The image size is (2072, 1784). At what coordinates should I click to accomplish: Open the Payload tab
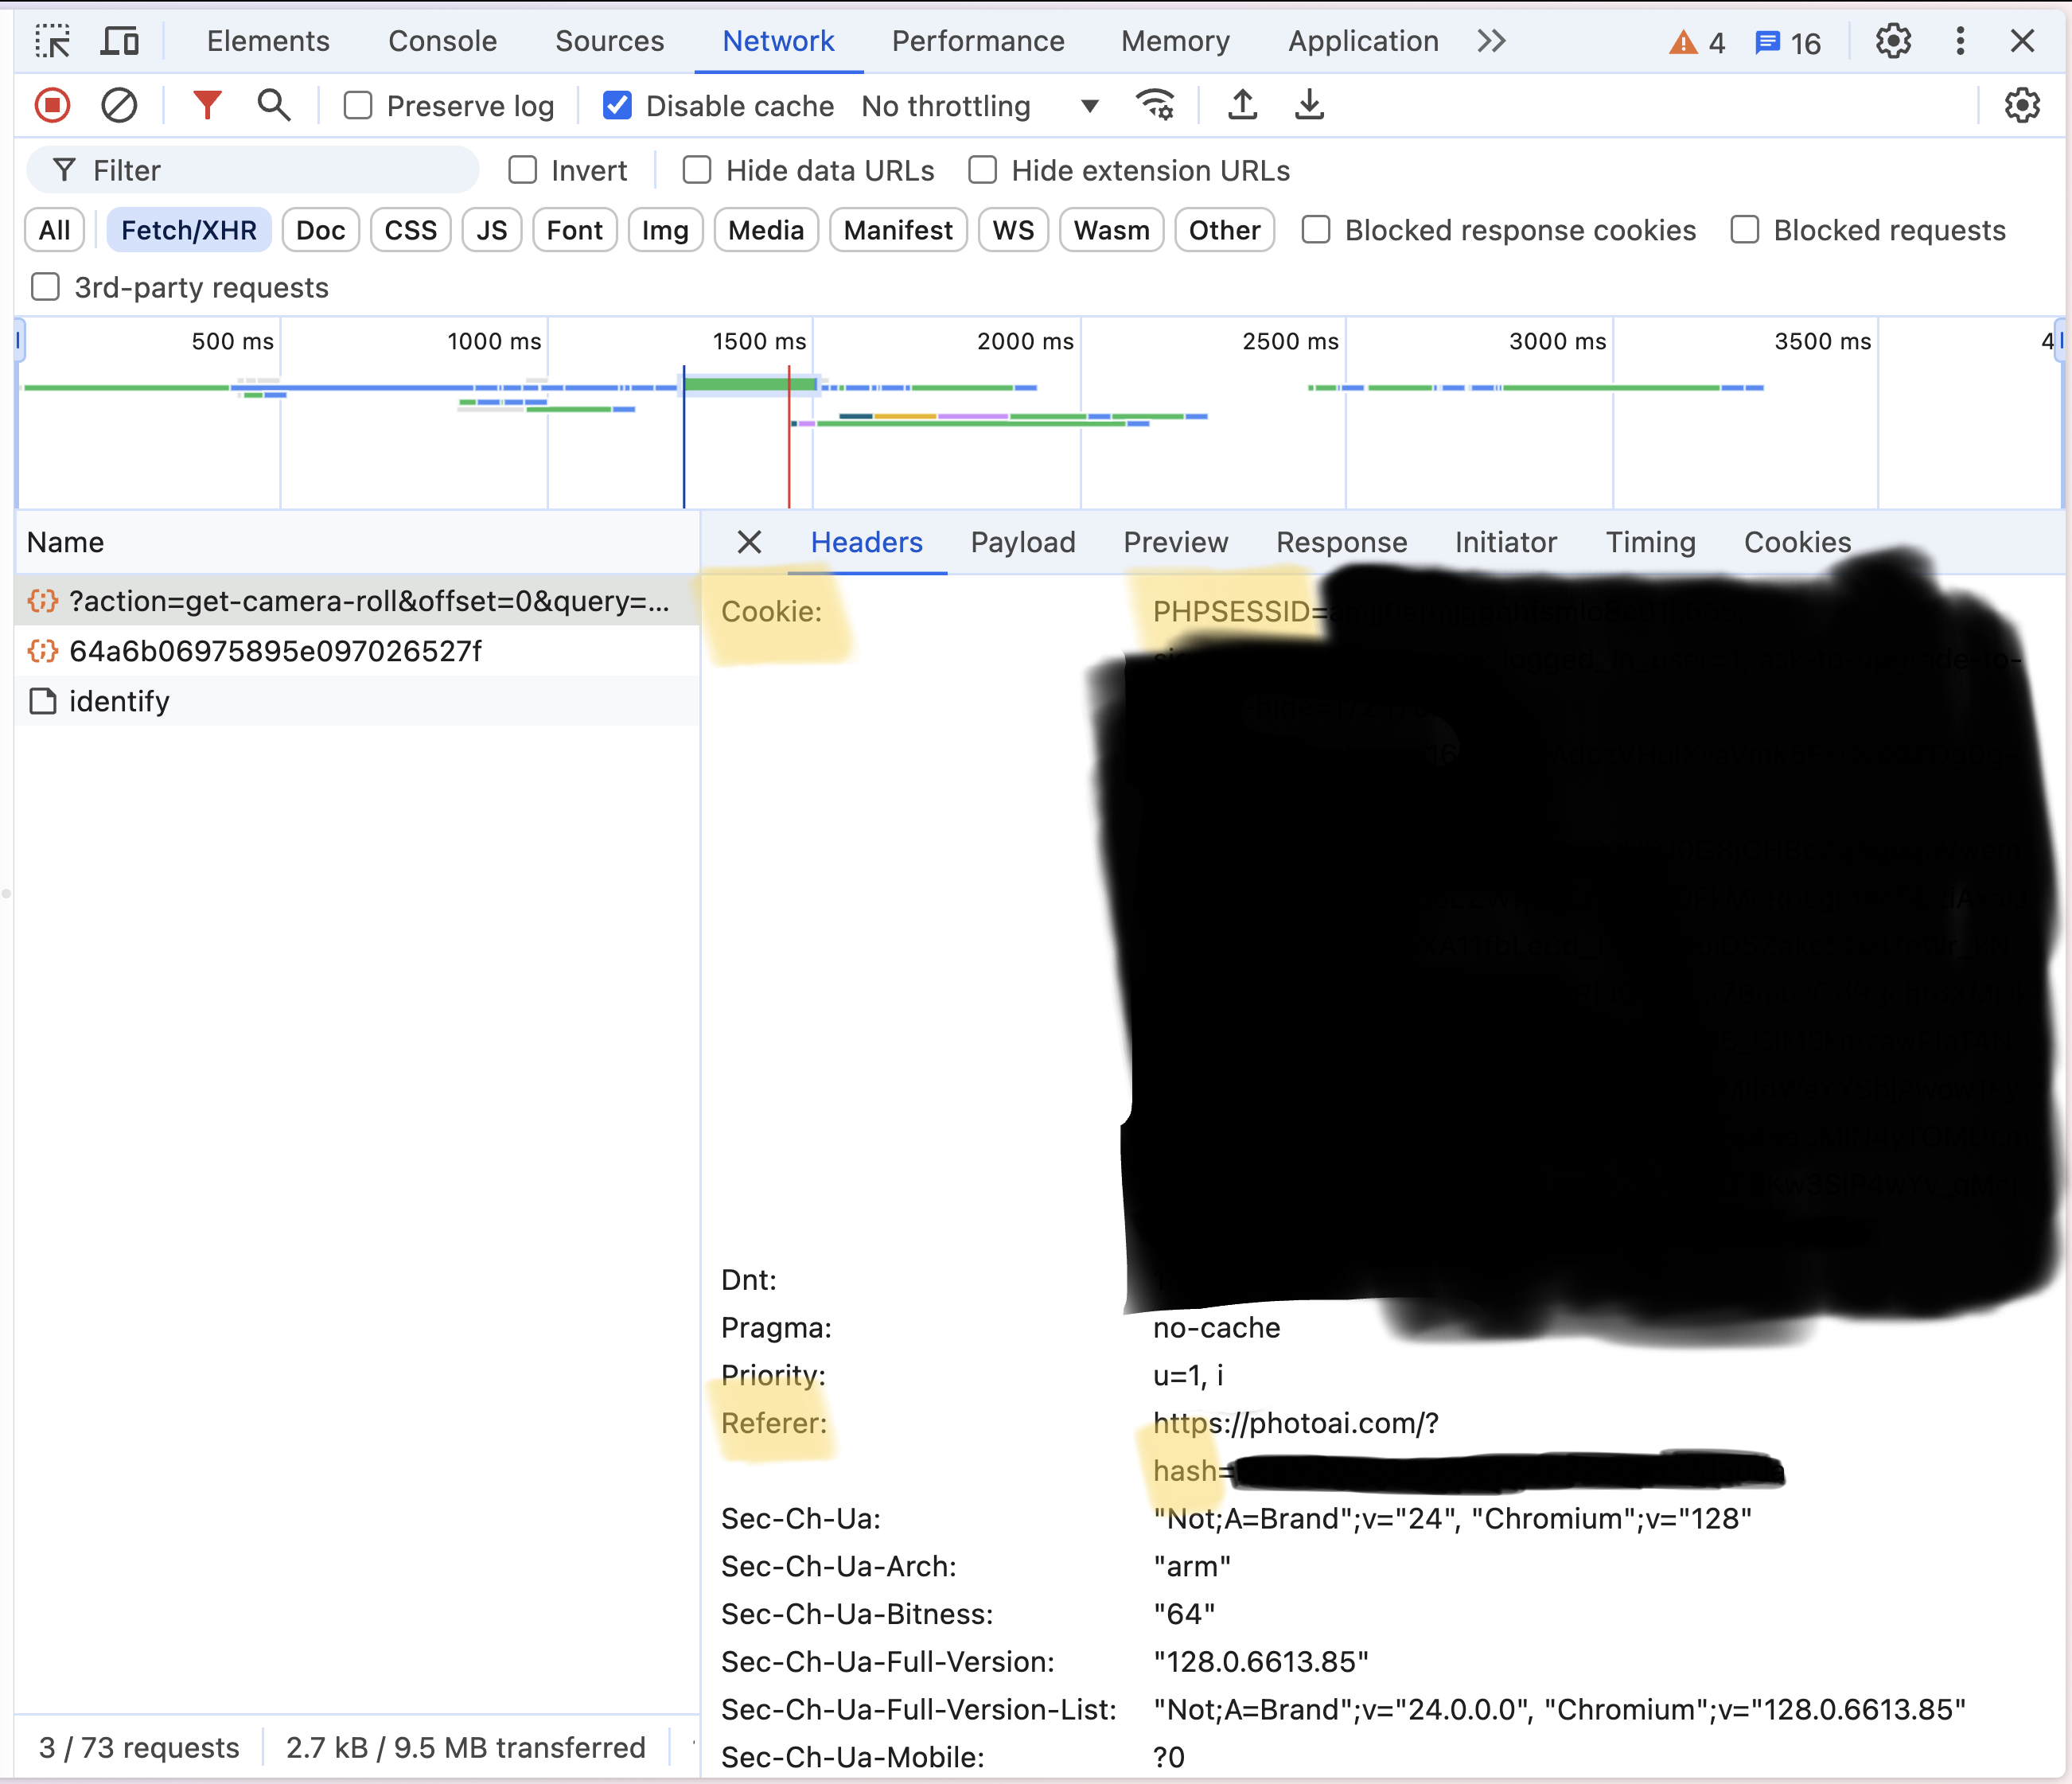point(1022,542)
